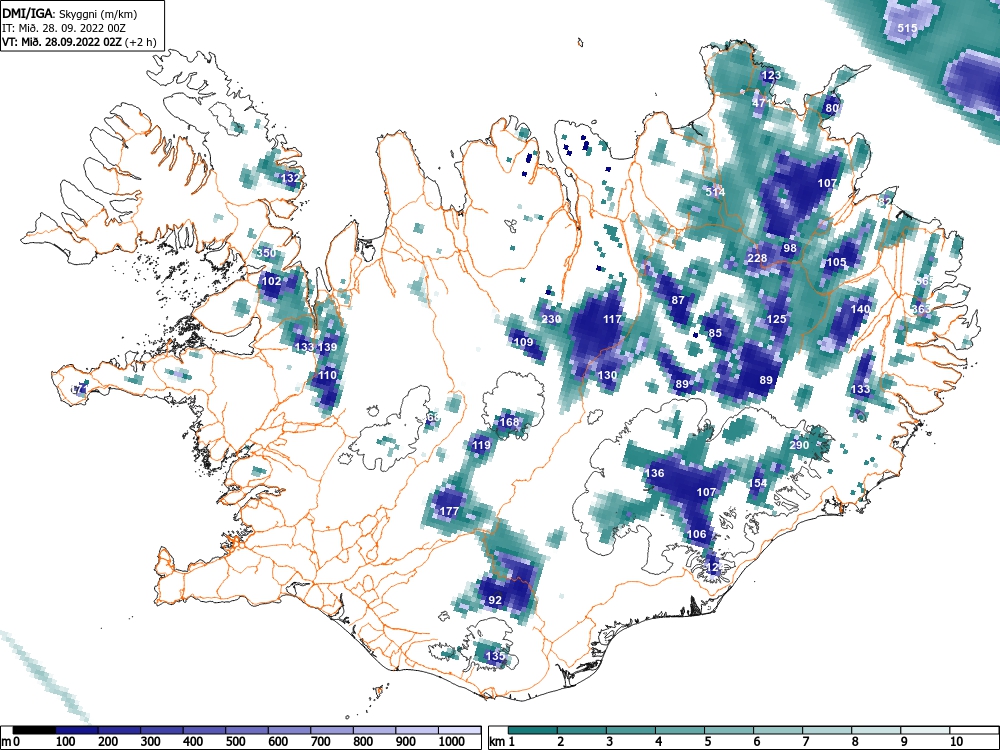
Task: Click the 119 visibility value on the map
Action: click(481, 445)
